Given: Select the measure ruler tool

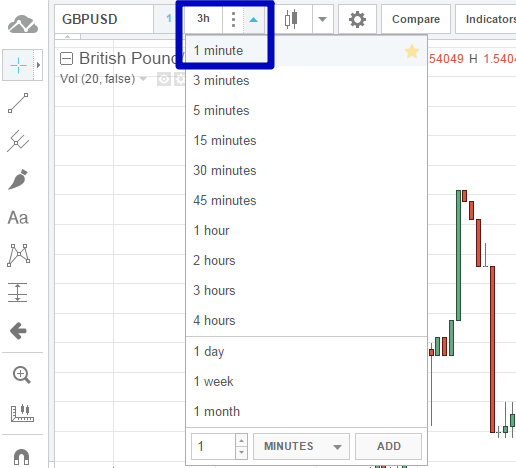Looking at the screenshot, I should [22, 413].
